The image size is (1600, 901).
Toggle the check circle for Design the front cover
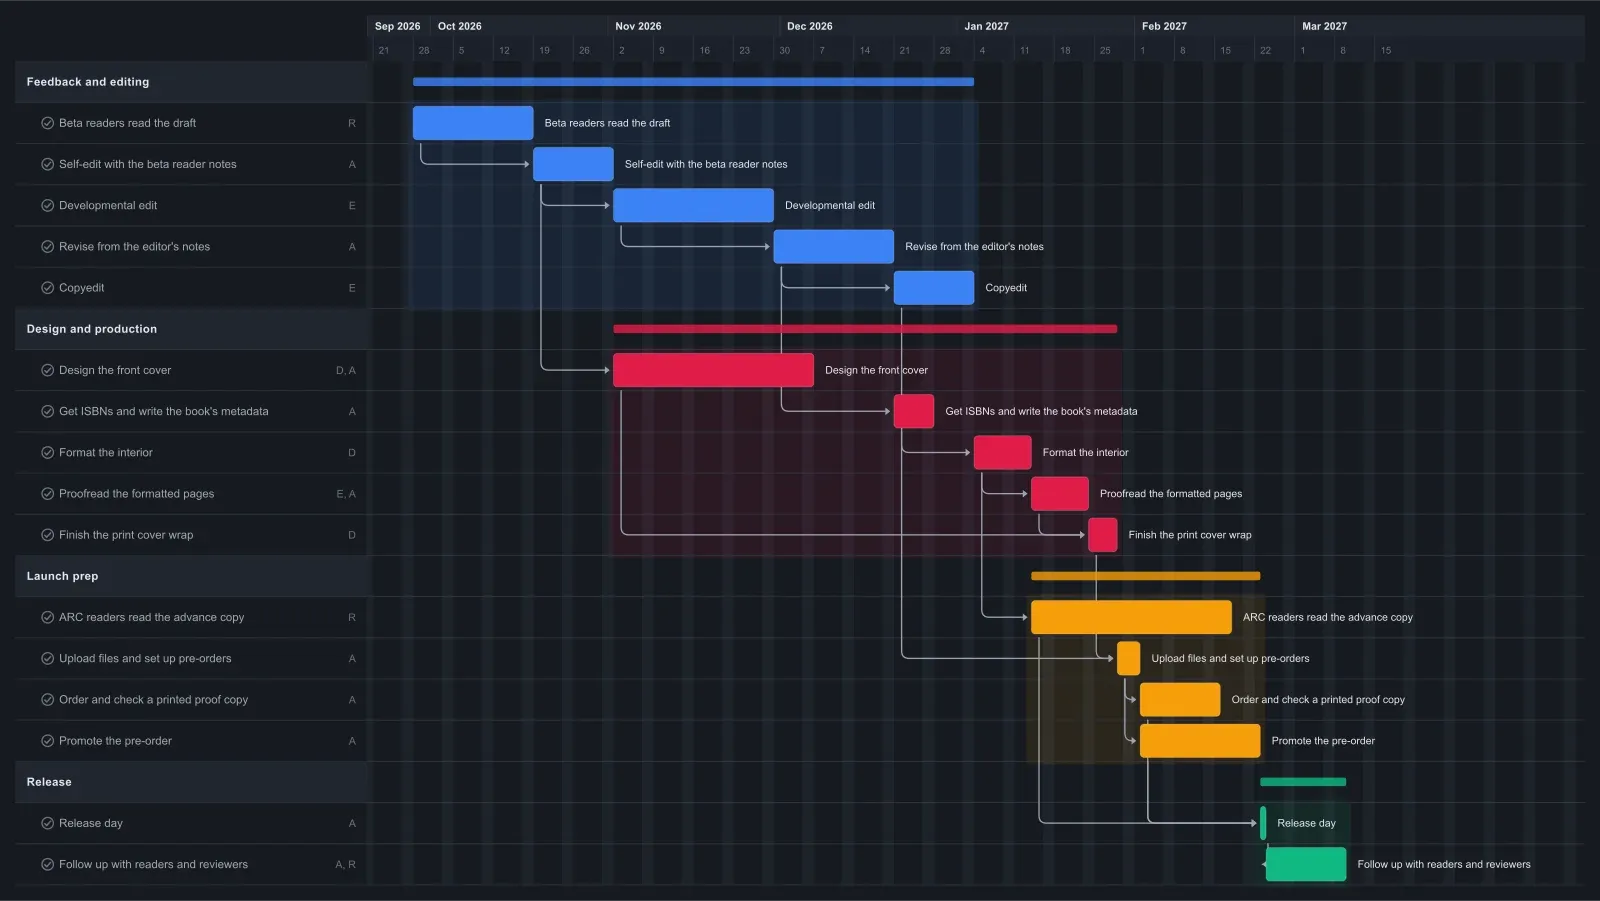click(x=47, y=370)
